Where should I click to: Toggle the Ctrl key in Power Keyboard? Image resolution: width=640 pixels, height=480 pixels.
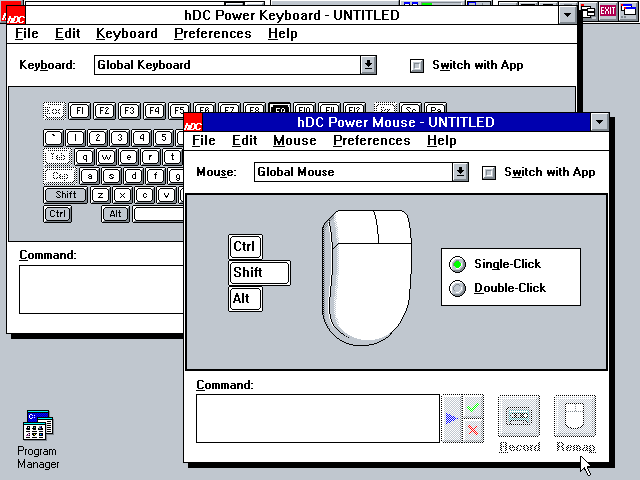(58, 214)
